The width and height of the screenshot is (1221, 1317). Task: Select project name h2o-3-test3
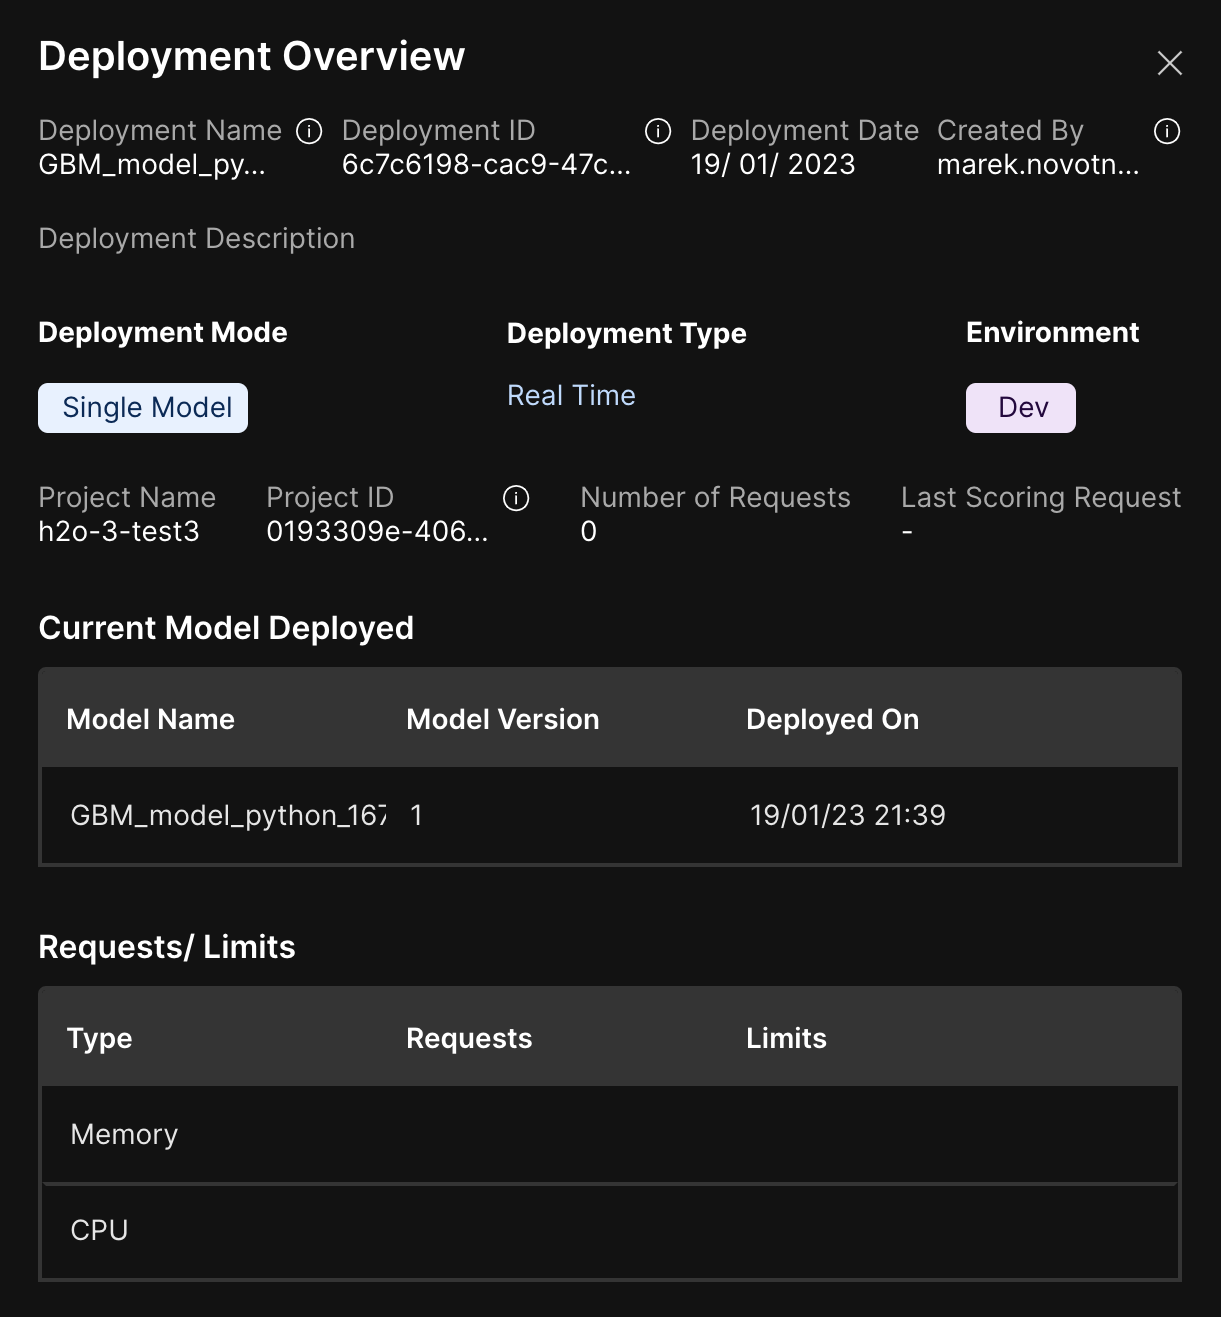click(x=119, y=532)
